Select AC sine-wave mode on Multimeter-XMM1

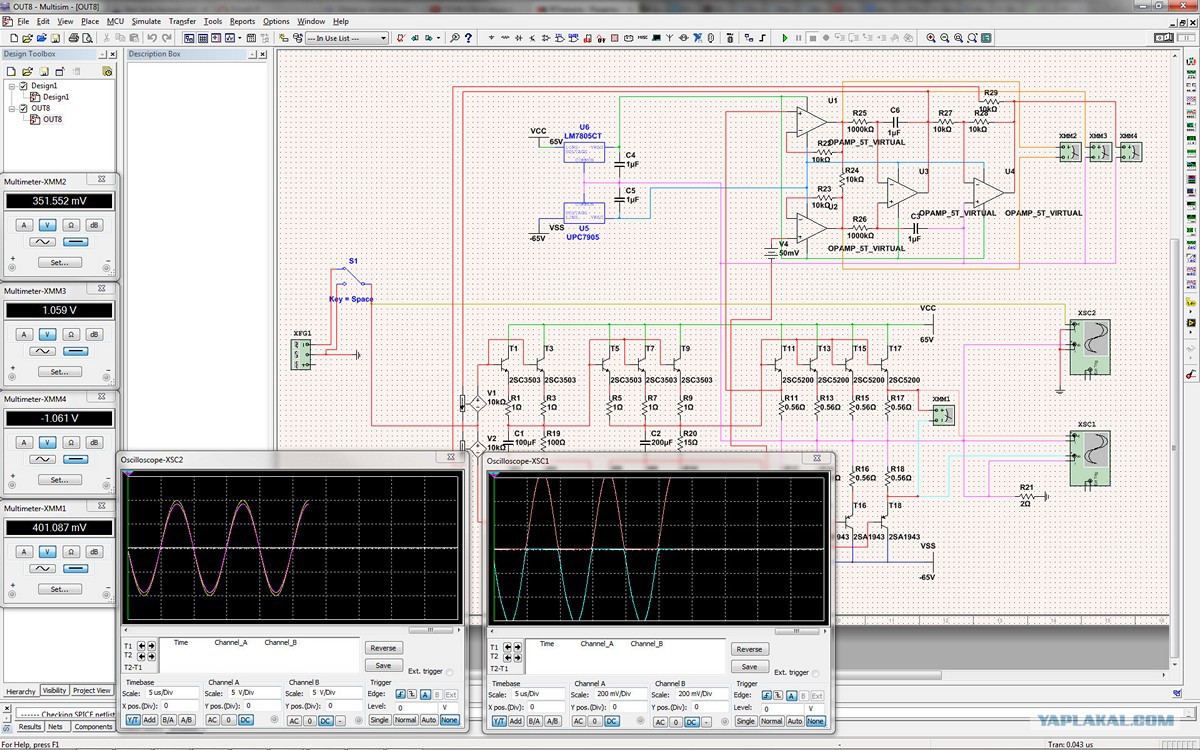(43, 568)
